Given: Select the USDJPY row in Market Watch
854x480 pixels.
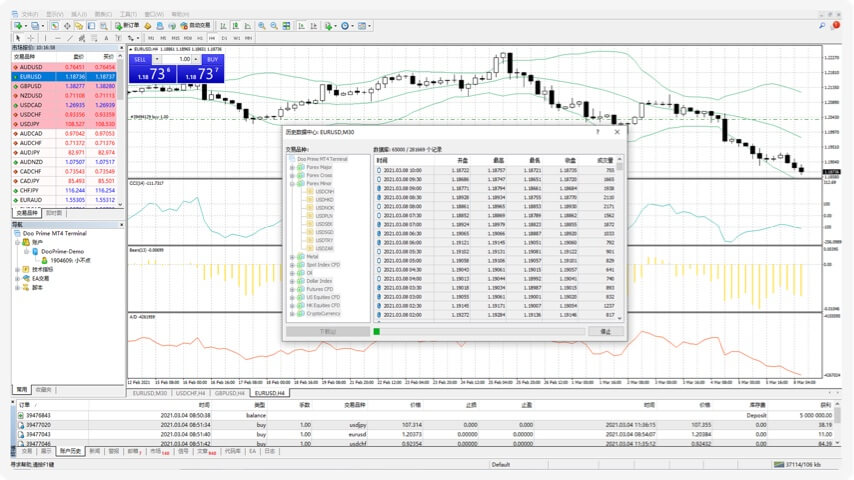Looking at the screenshot, I should pos(30,124).
